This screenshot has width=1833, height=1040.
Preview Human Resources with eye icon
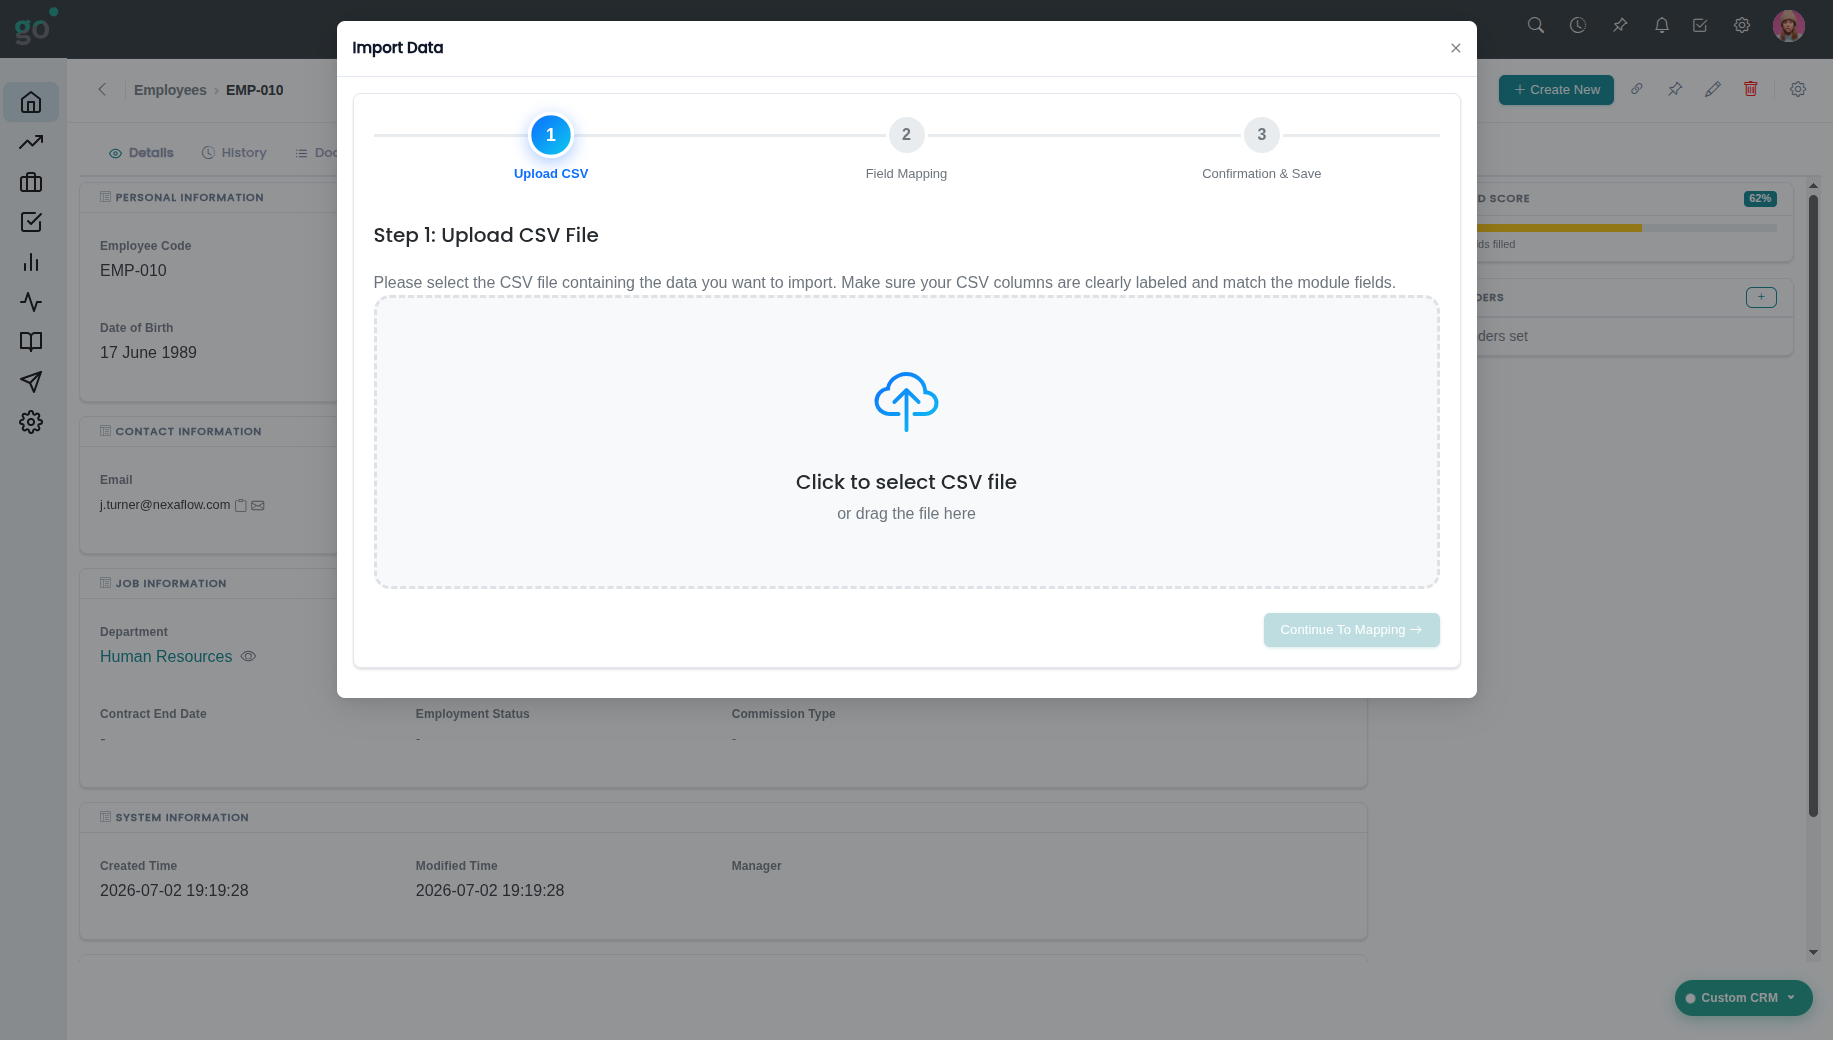[249, 656]
